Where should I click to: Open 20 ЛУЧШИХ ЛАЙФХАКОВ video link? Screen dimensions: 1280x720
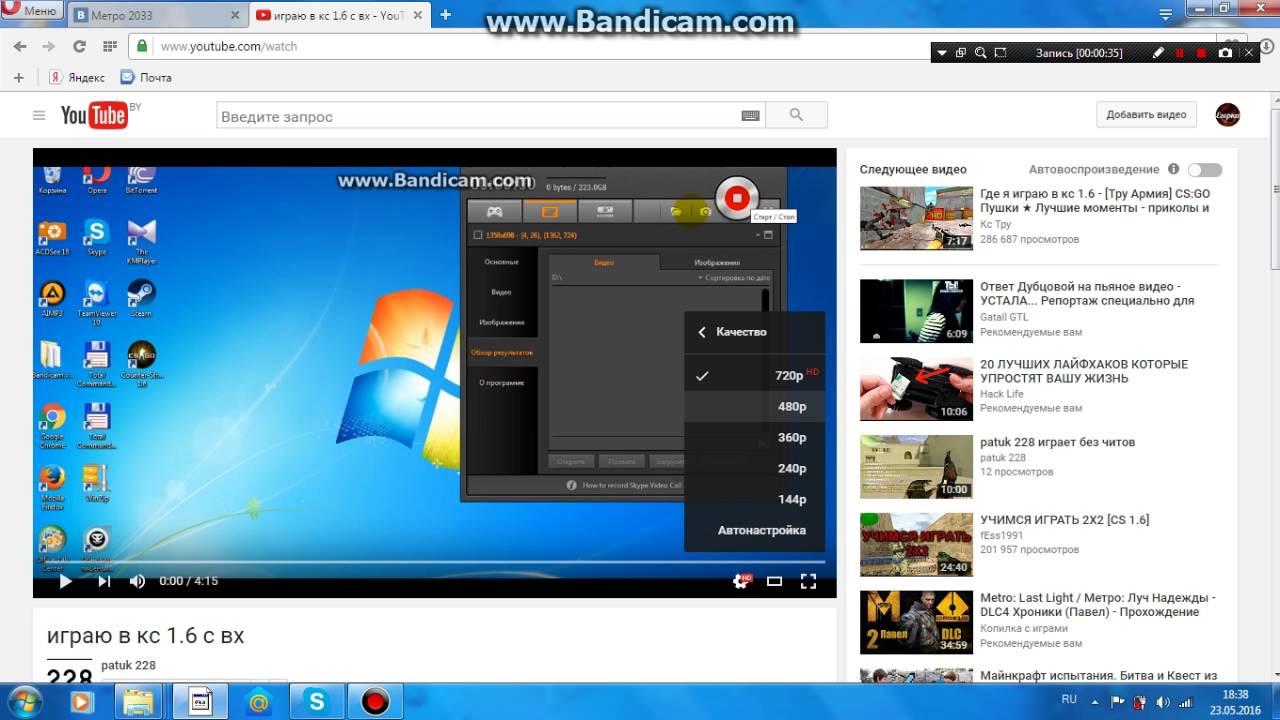[x=1084, y=371]
